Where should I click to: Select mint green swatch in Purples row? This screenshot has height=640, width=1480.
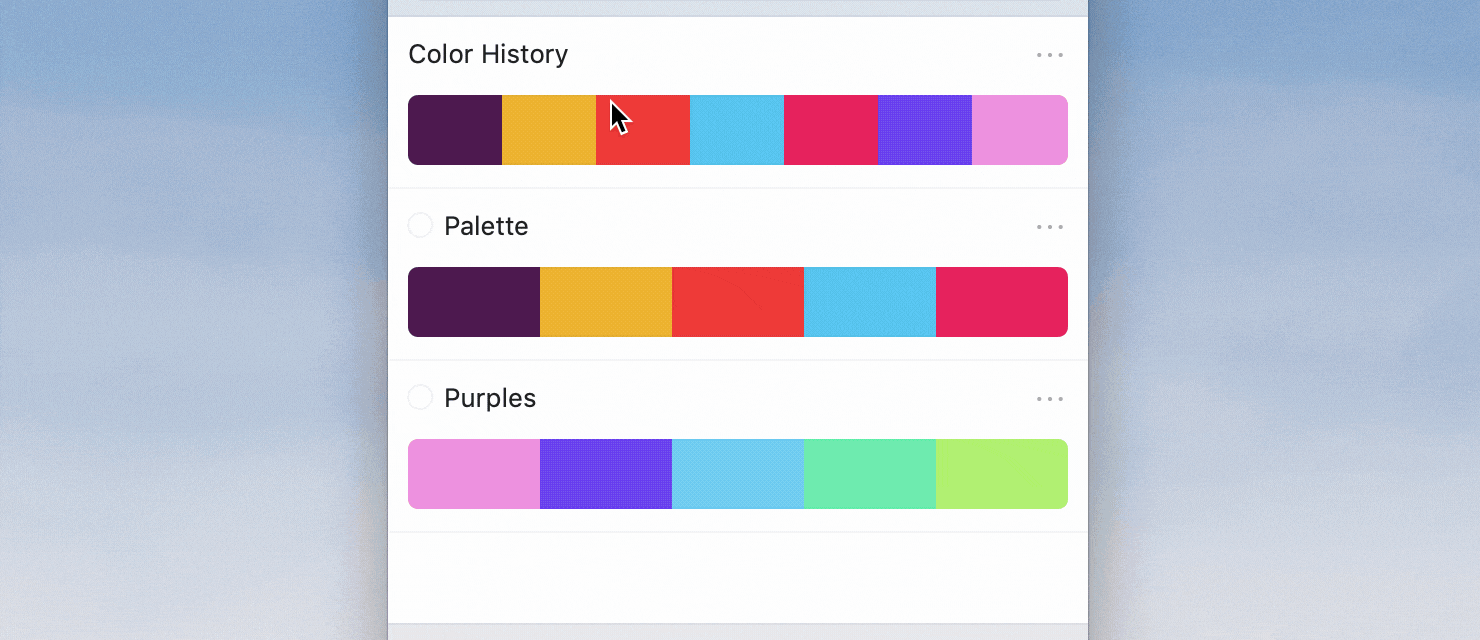point(870,474)
